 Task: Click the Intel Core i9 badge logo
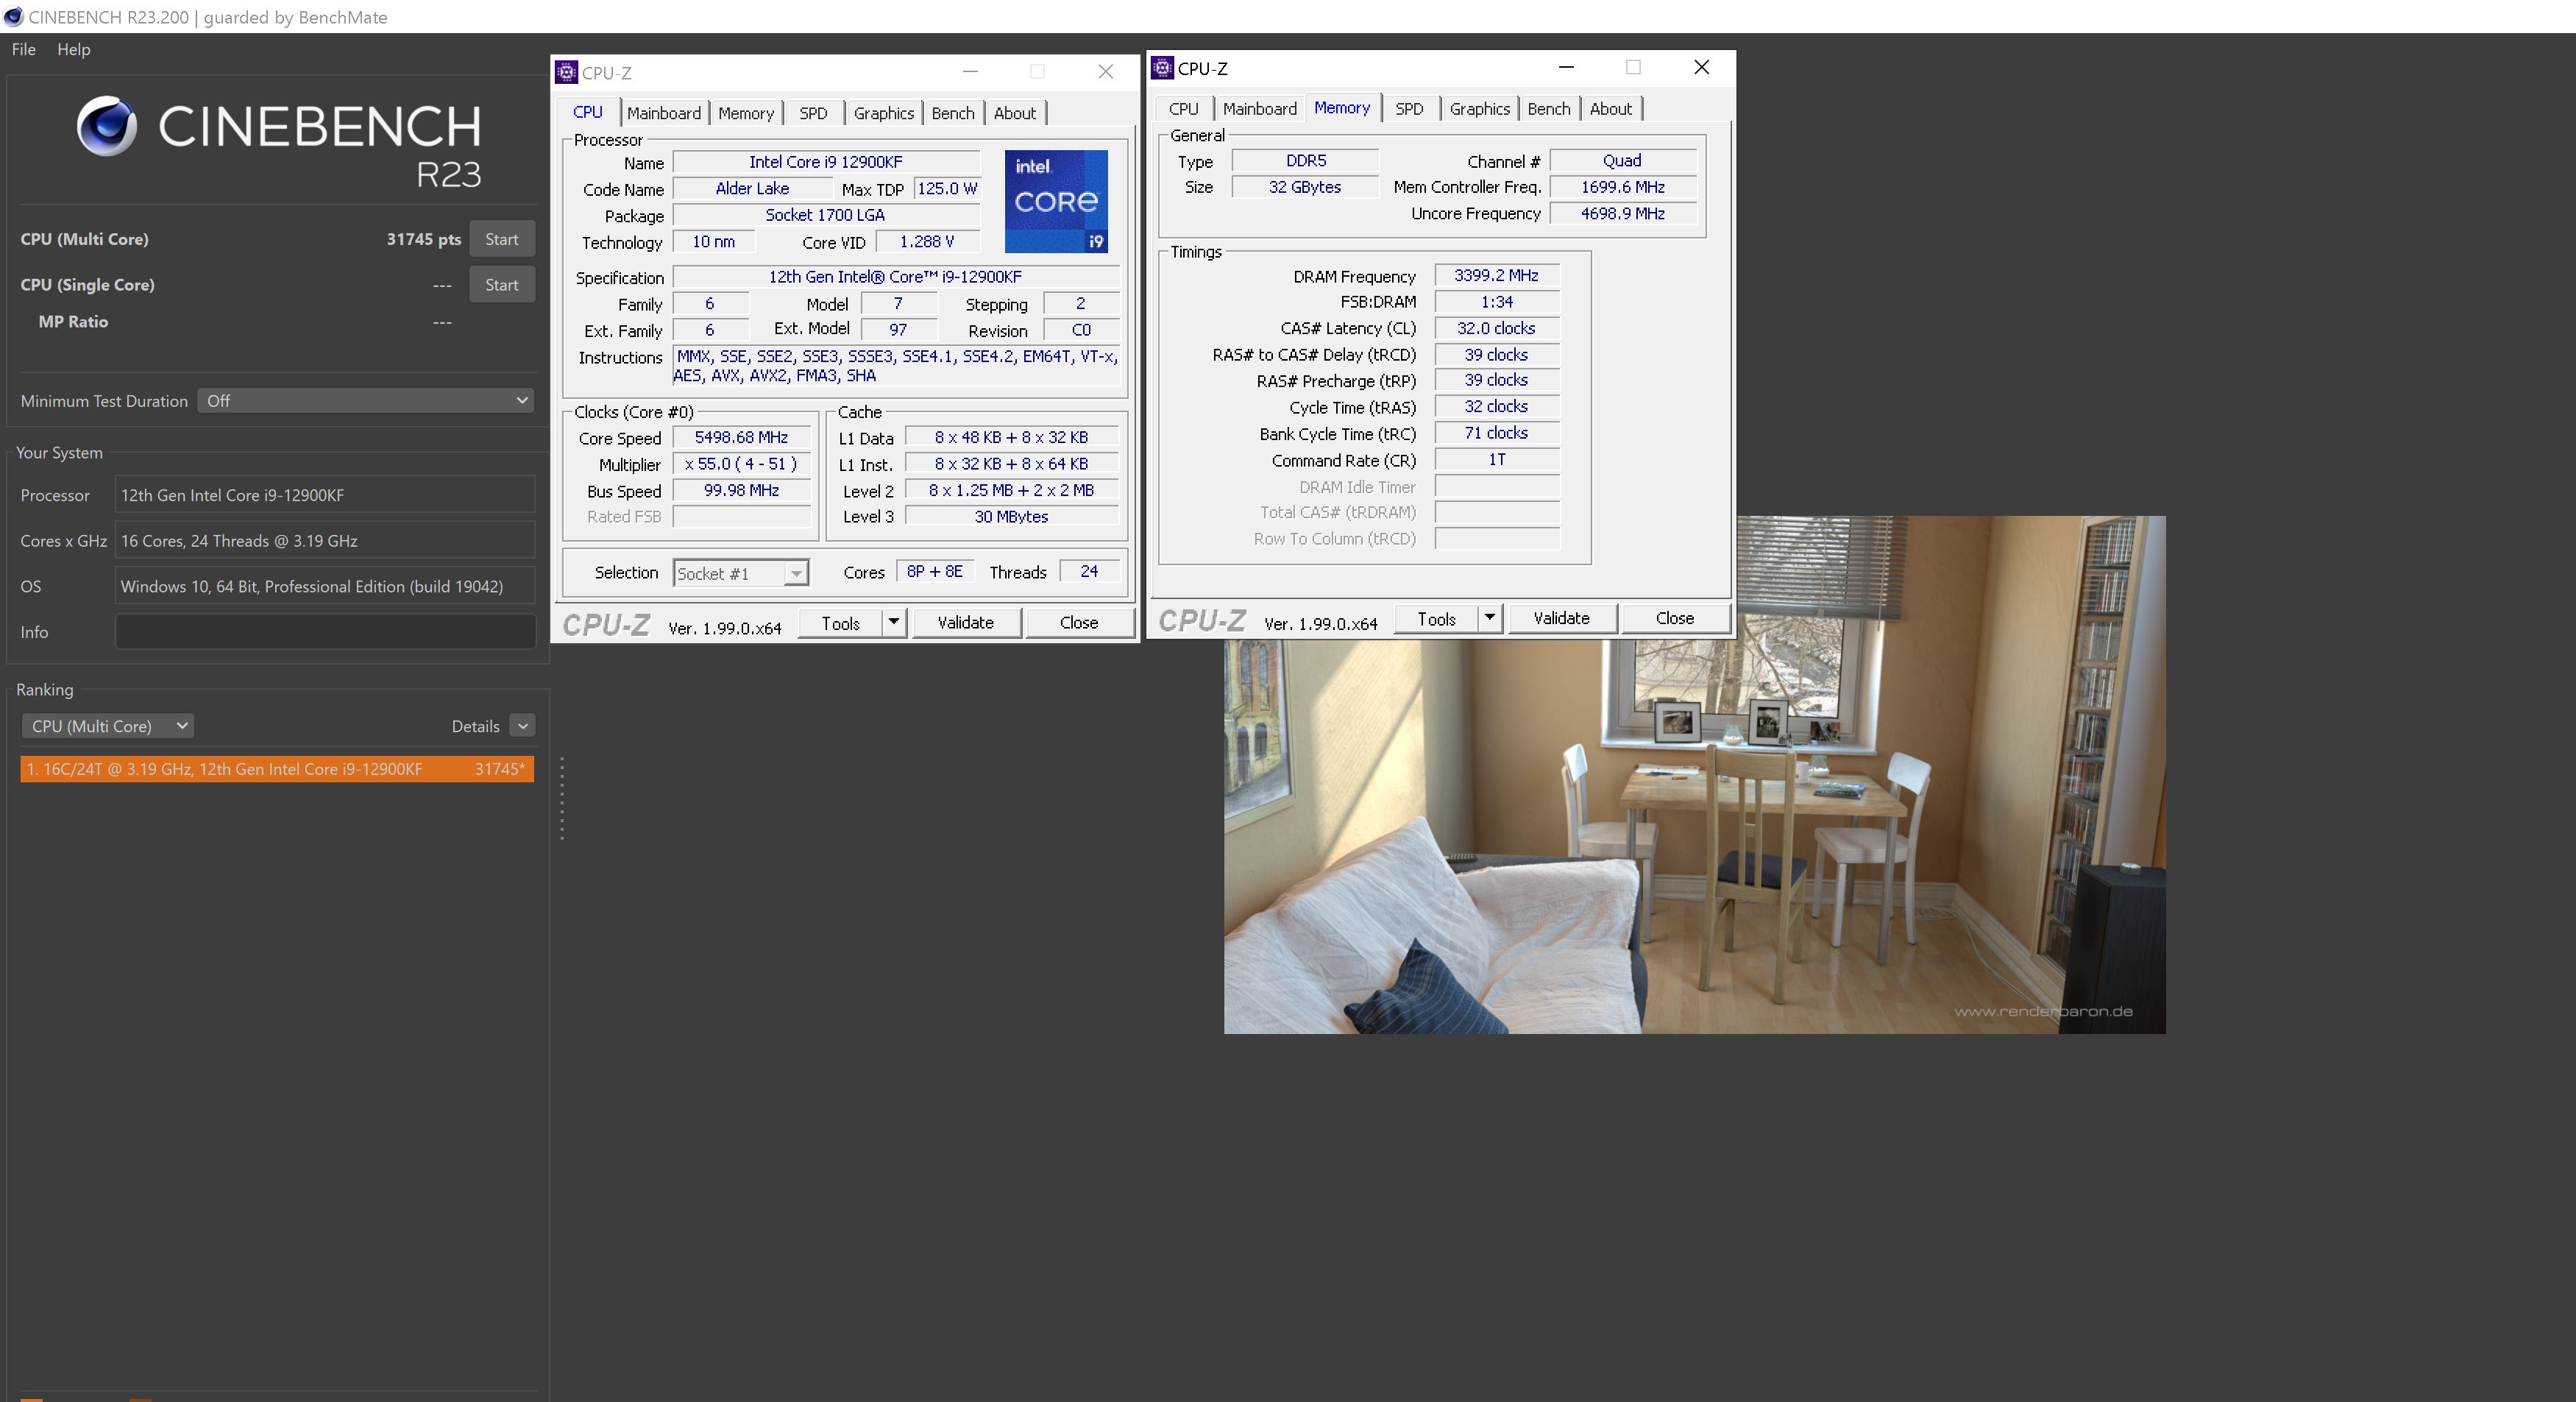click(1056, 201)
